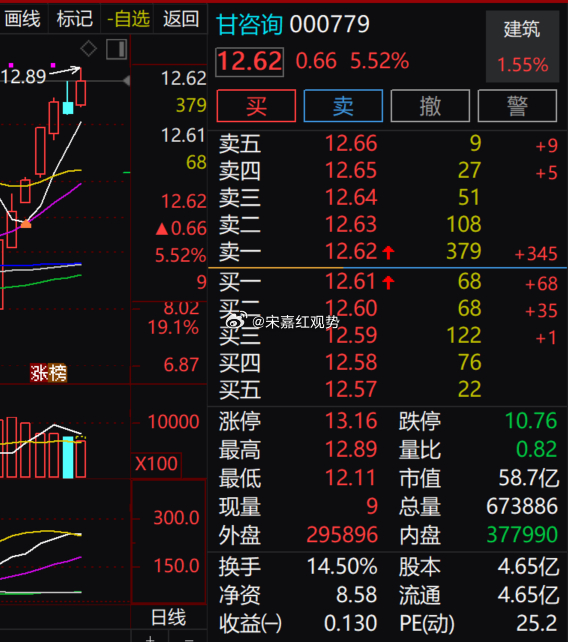Click the diamond marker icon on the chart

pos(88,49)
